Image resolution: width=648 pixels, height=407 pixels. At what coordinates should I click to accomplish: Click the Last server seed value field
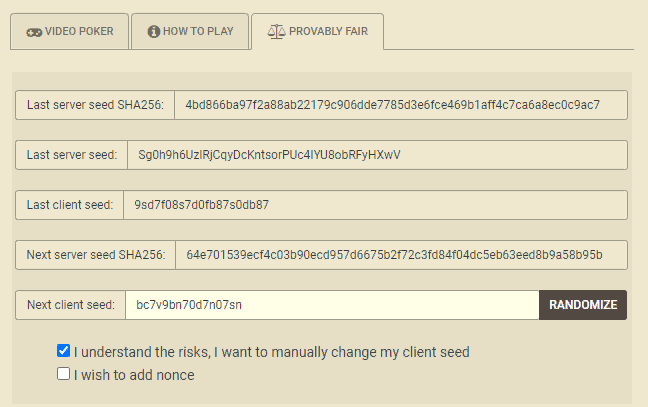pyautogui.click(x=377, y=155)
